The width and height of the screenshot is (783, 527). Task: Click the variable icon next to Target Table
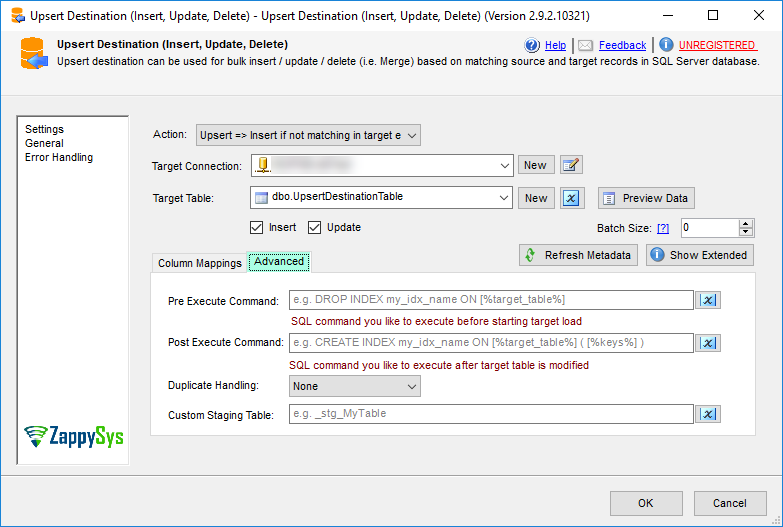click(x=571, y=198)
